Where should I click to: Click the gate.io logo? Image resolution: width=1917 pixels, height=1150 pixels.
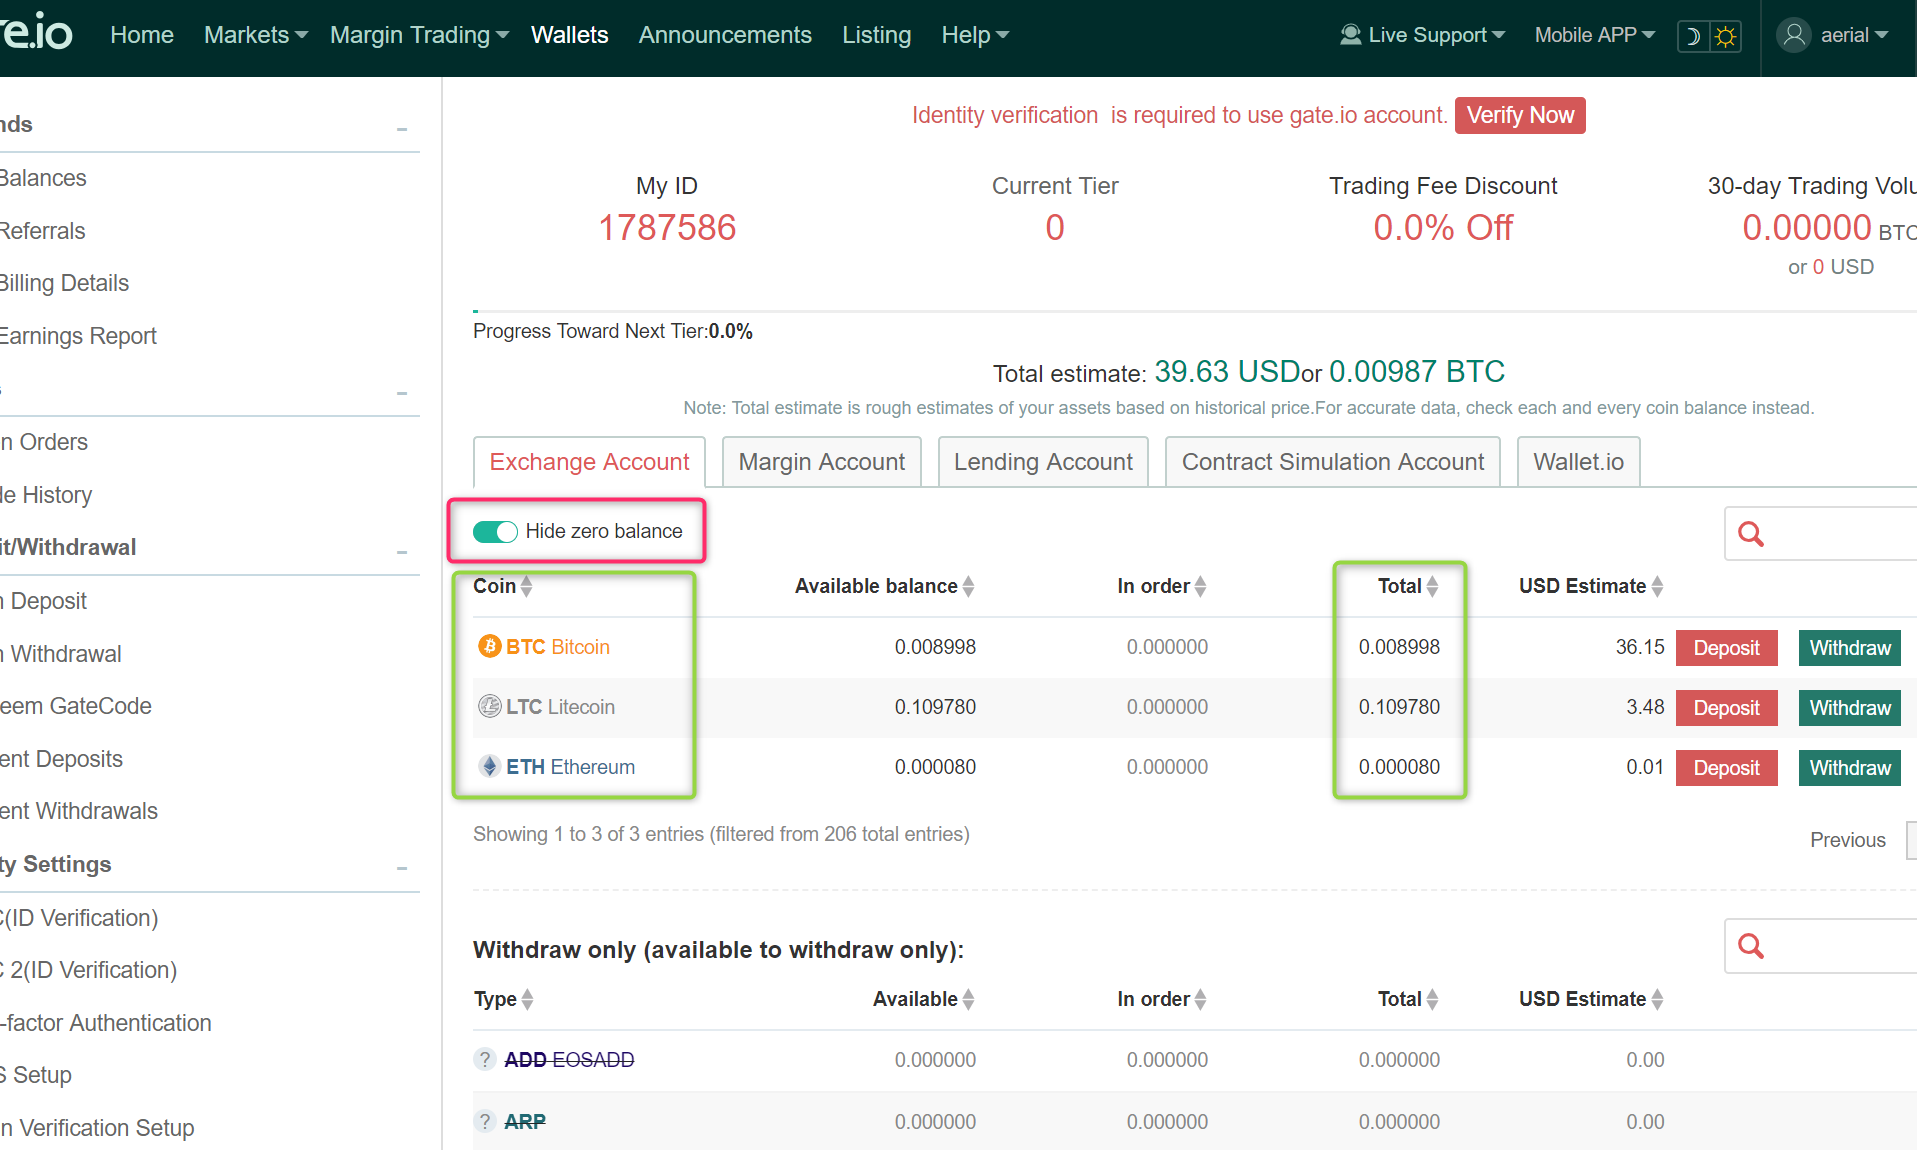tap(37, 32)
